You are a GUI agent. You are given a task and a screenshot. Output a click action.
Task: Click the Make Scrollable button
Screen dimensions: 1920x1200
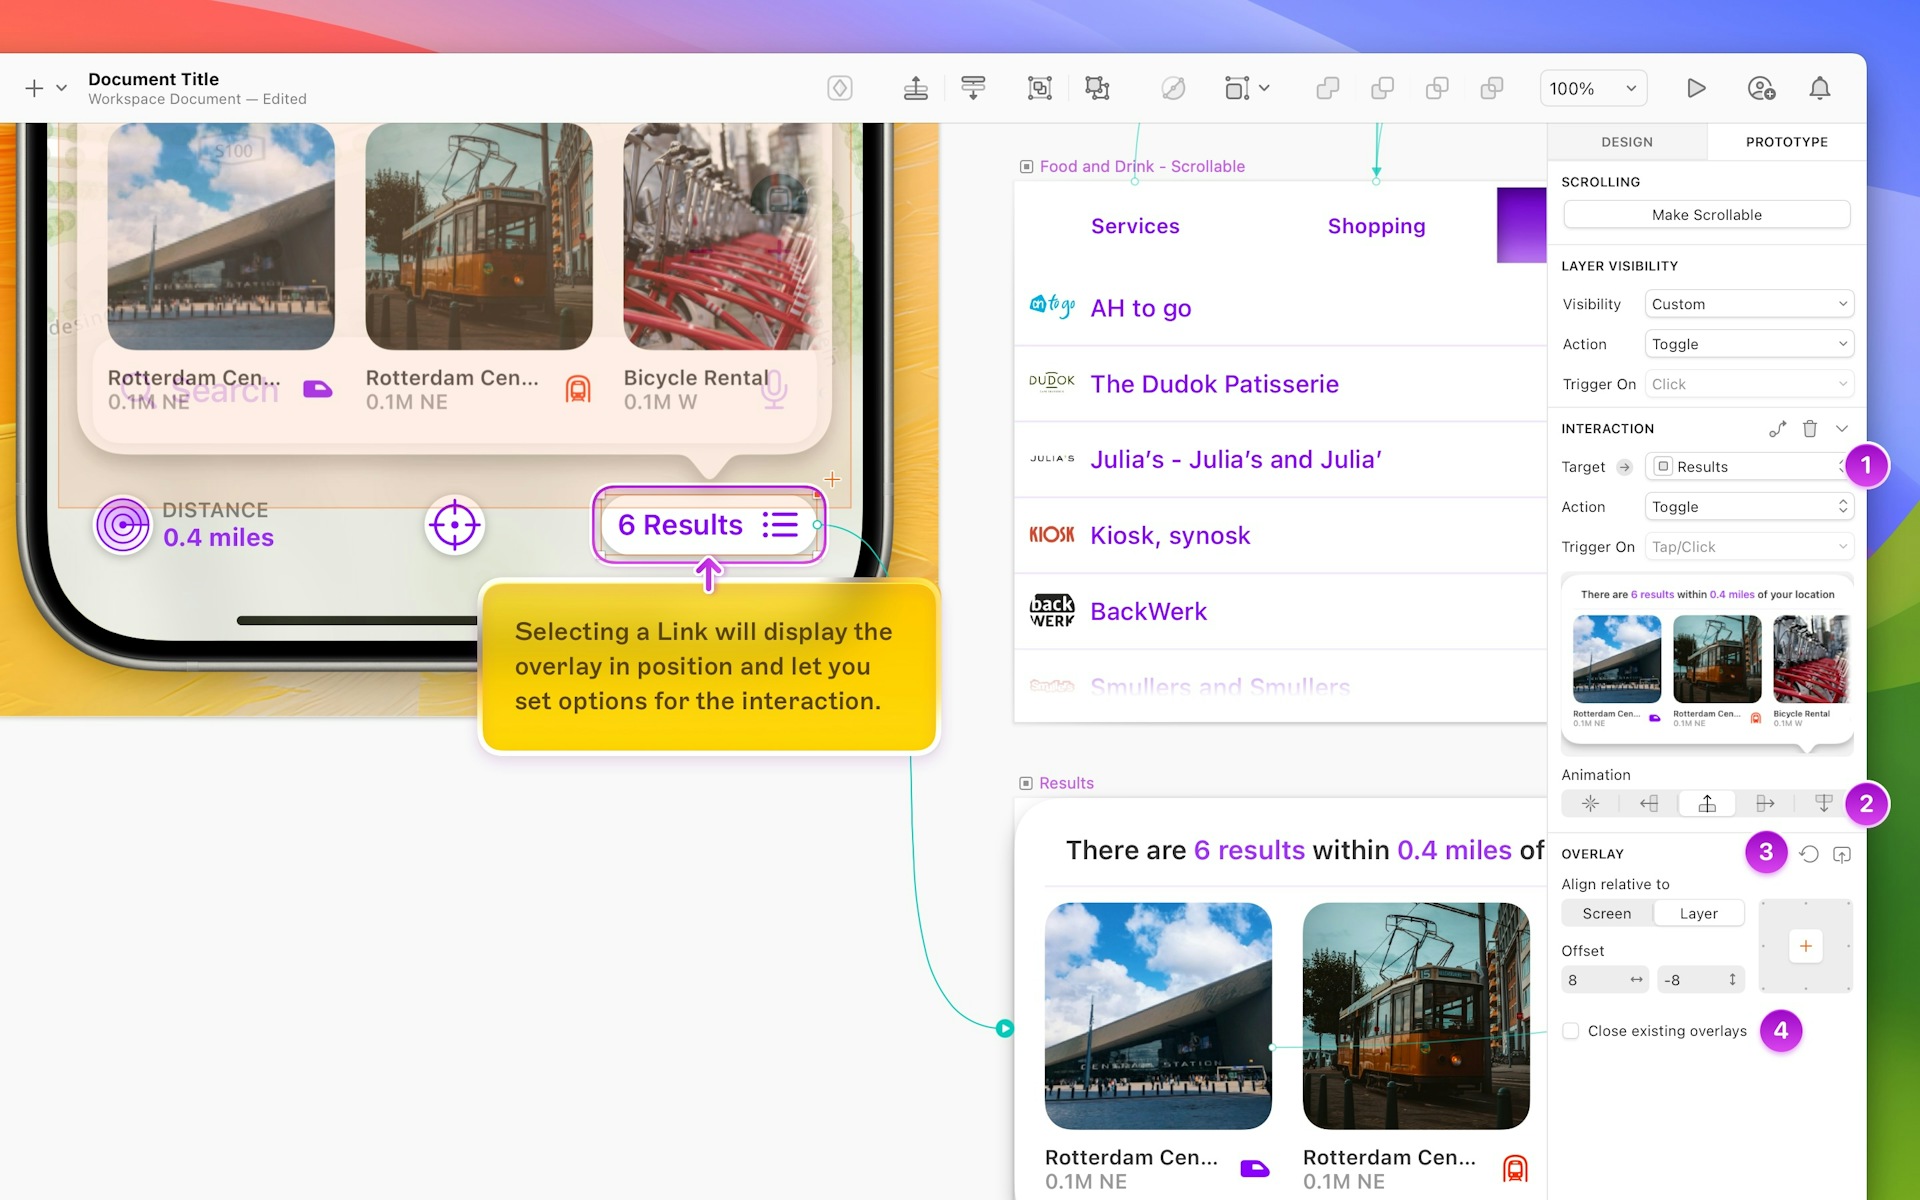click(x=1706, y=215)
